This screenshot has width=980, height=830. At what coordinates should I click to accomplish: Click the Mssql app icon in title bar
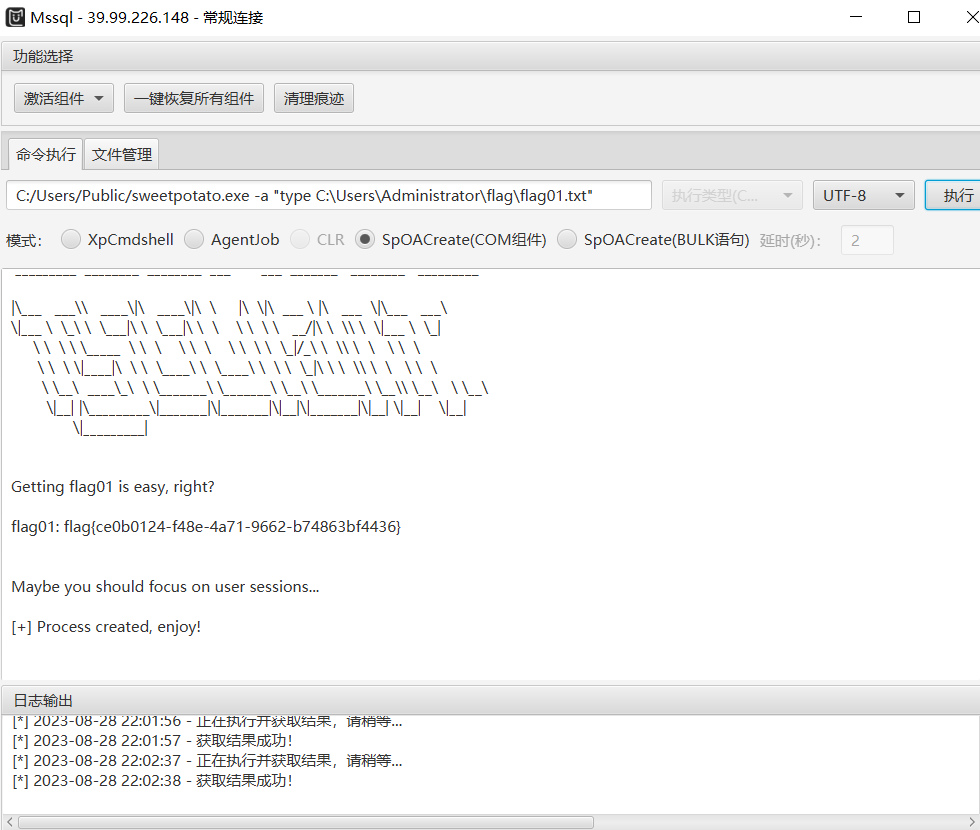[x=16, y=17]
